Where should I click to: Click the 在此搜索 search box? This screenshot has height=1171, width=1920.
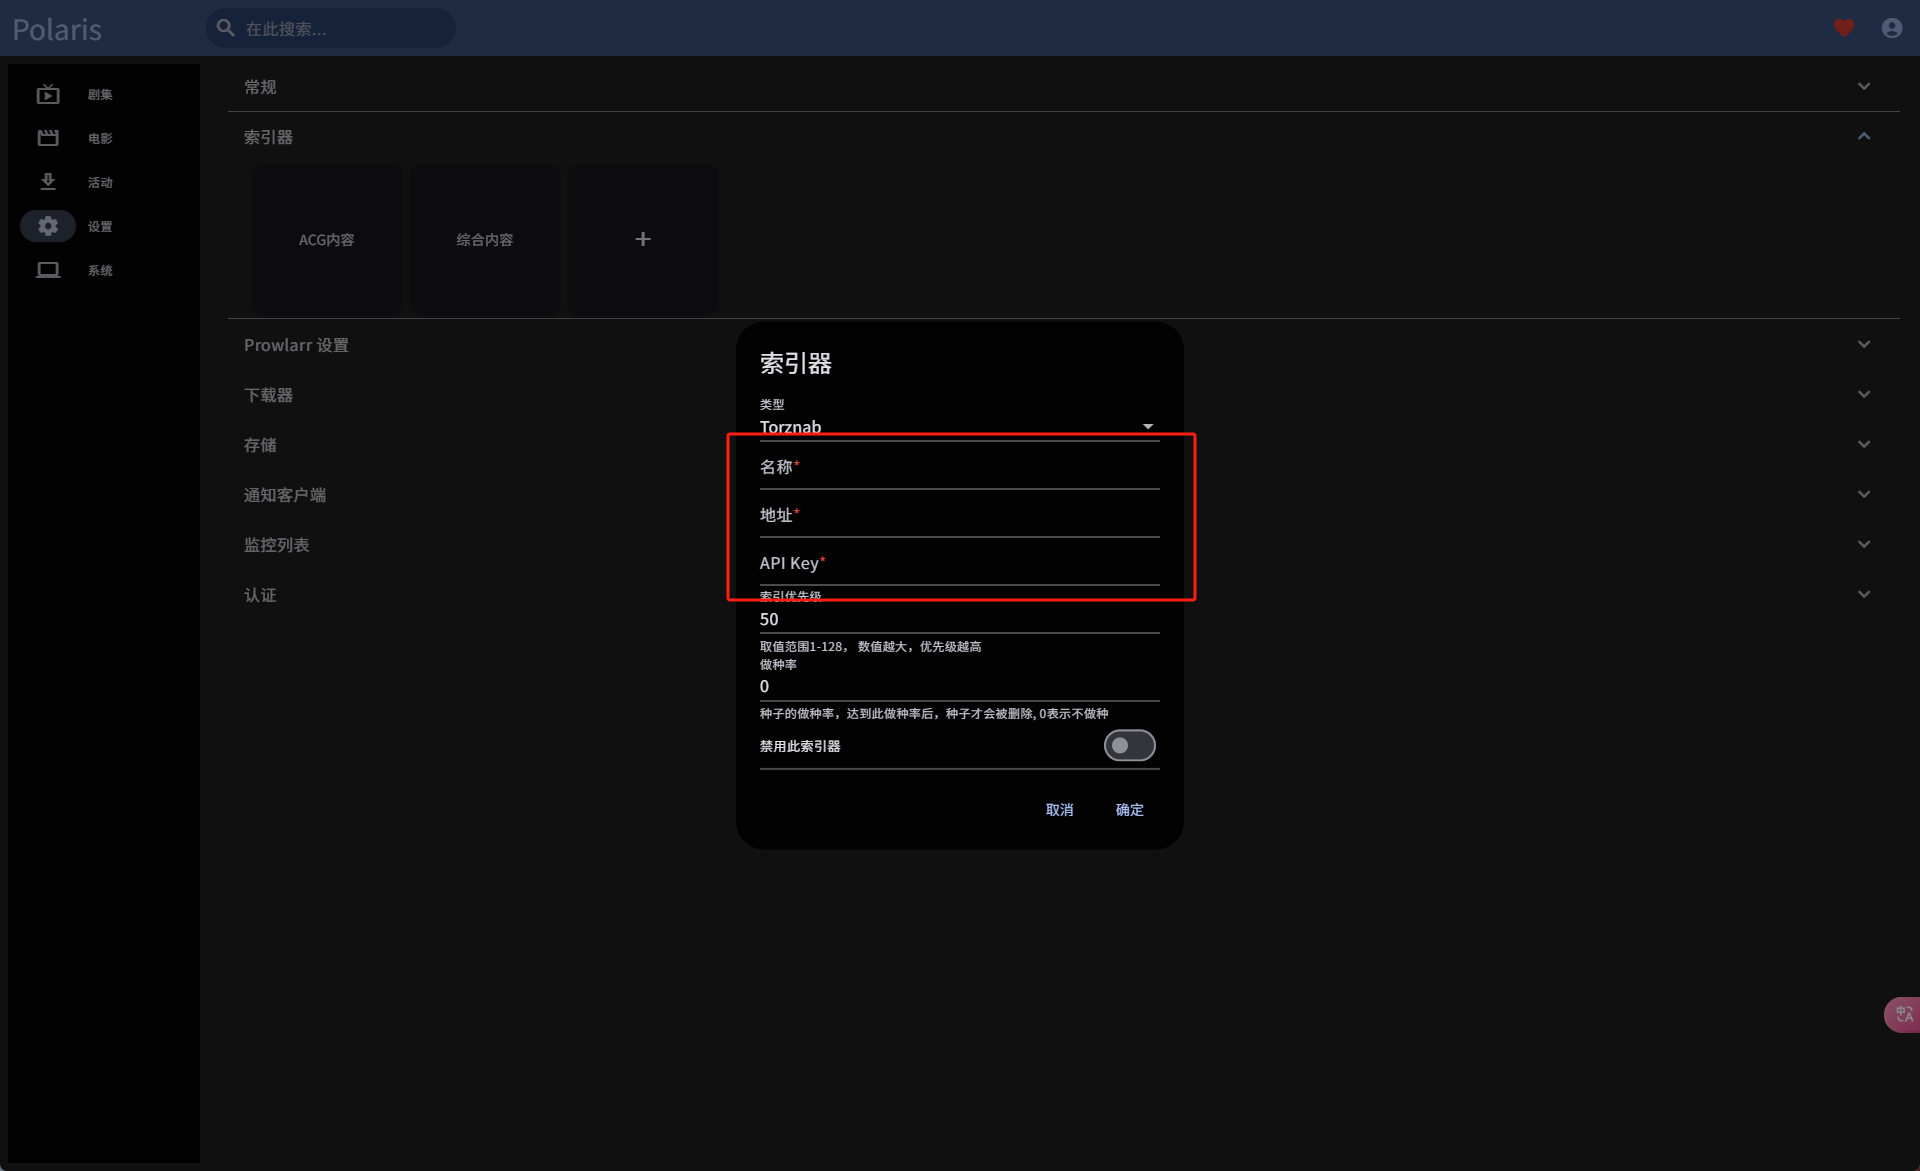click(x=331, y=28)
